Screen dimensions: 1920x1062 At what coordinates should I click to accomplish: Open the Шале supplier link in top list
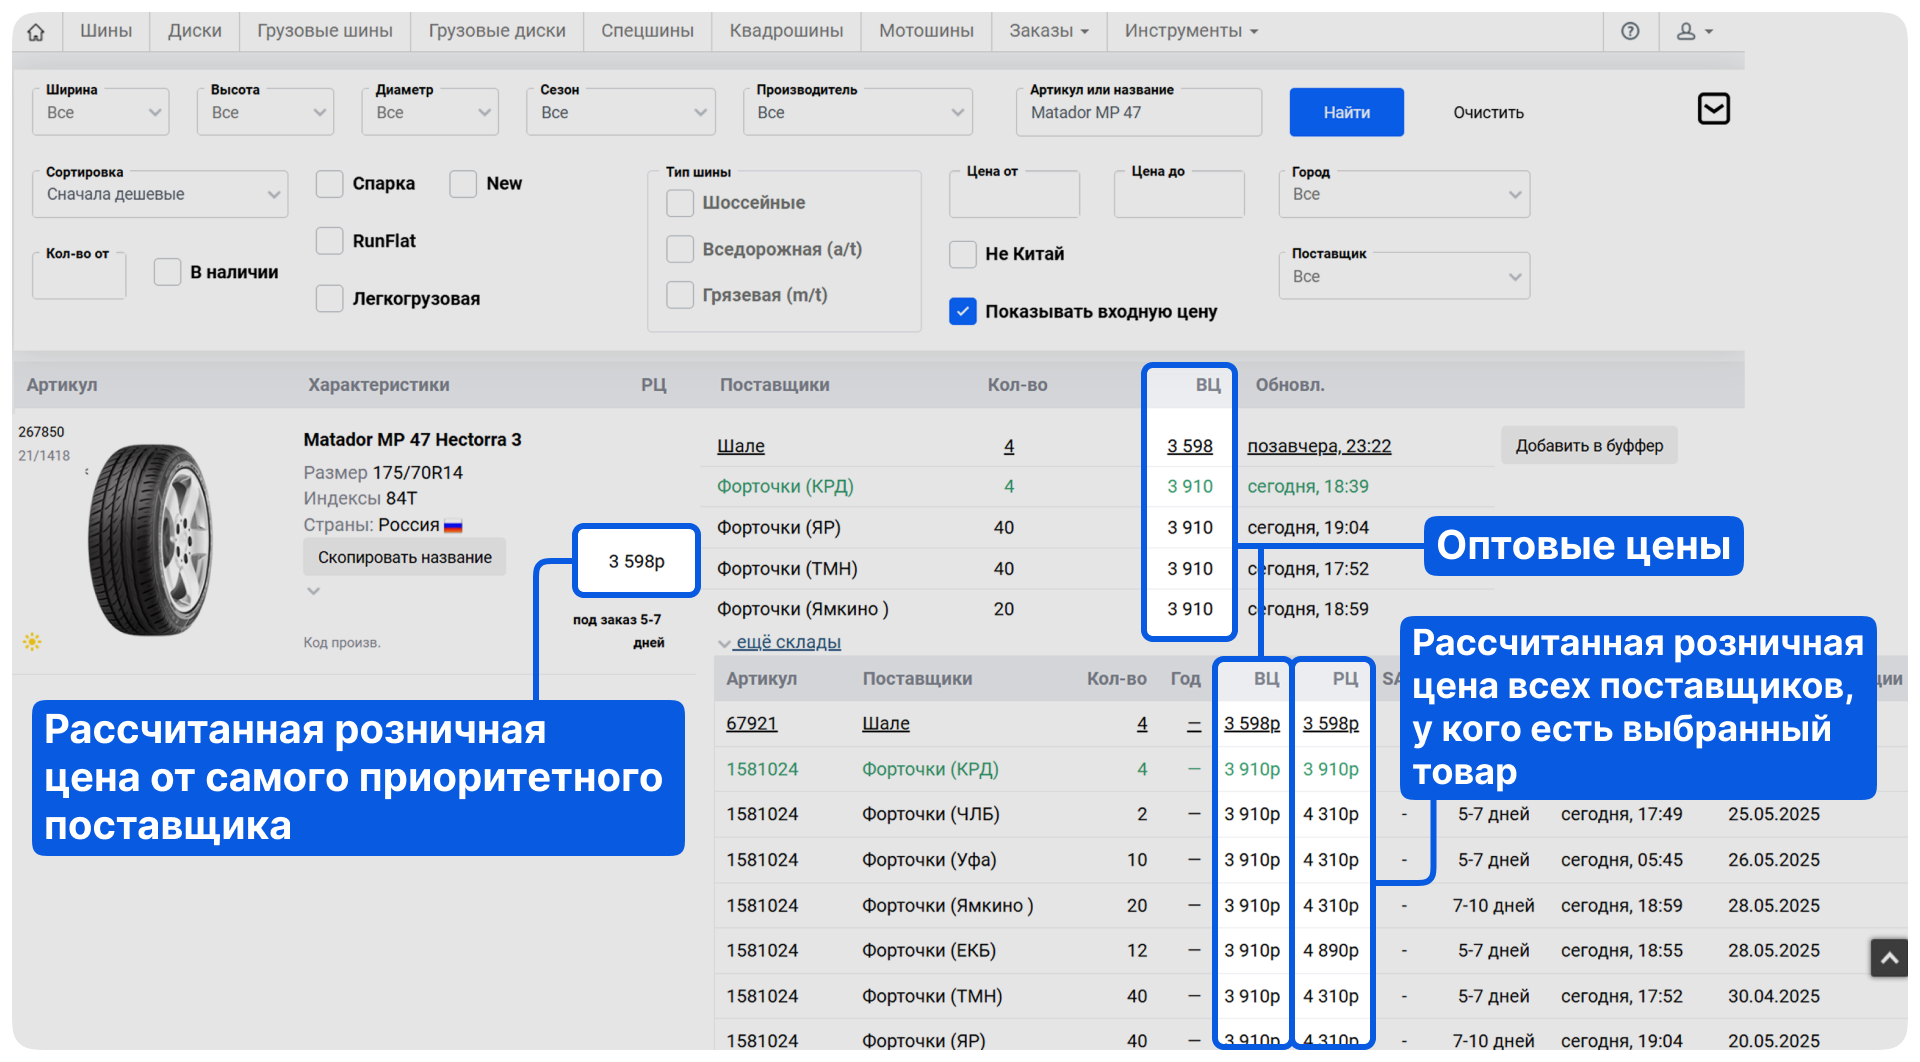[x=741, y=446]
